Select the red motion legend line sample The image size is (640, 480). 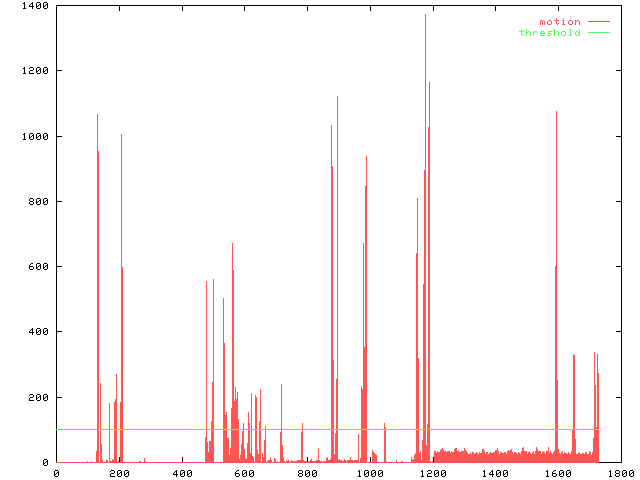click(x=598, y=21)
